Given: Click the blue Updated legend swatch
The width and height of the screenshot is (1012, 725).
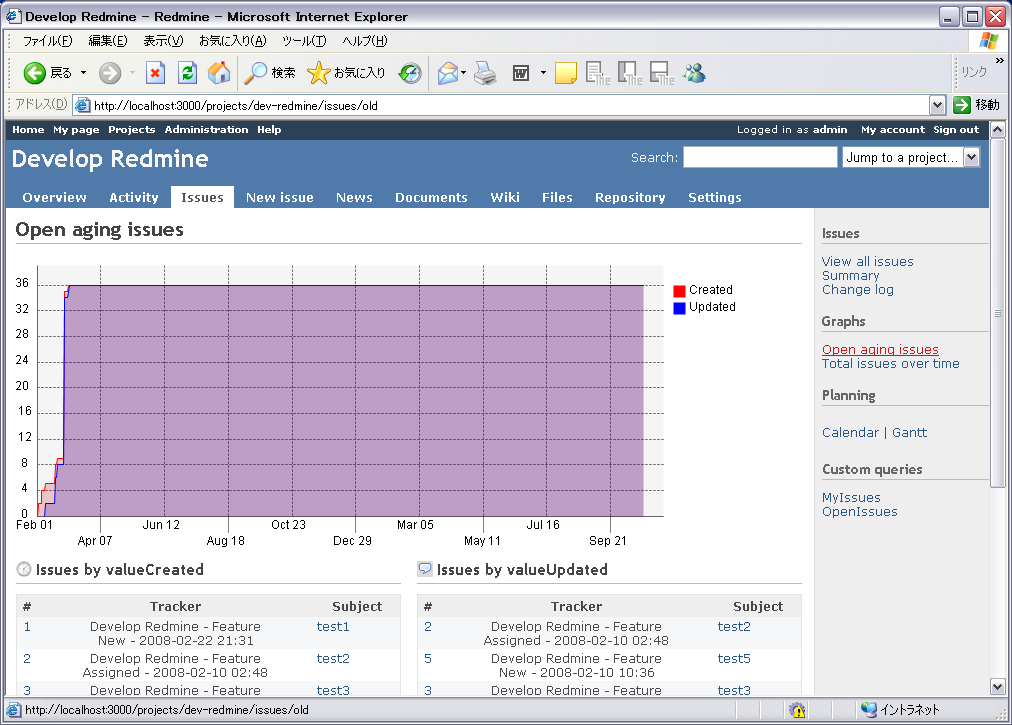Looking at the screenshot, I should [679, 308].
